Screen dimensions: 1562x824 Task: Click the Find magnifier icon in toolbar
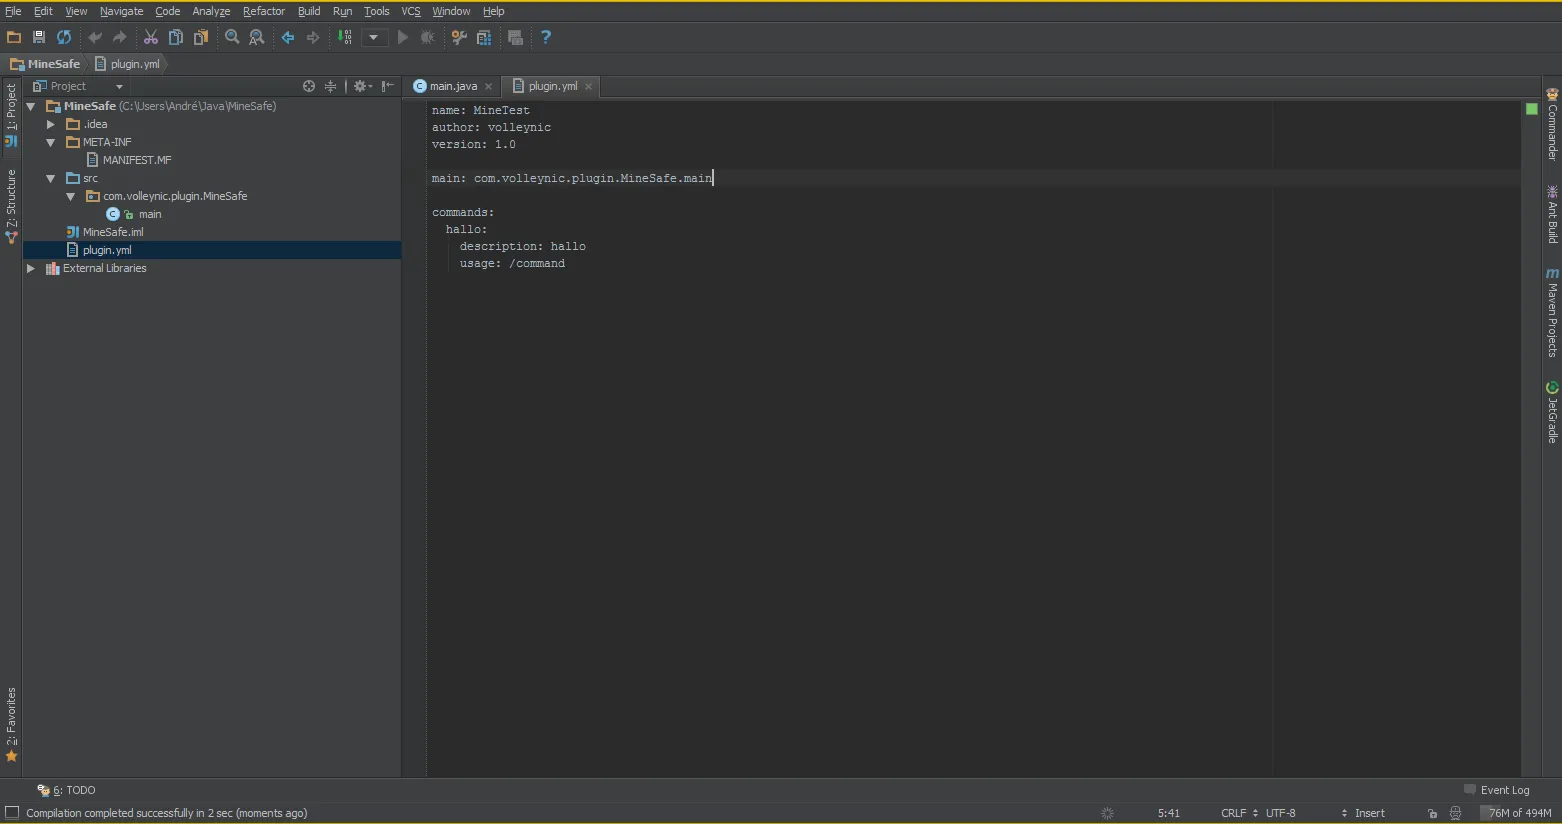pos(232,37)
